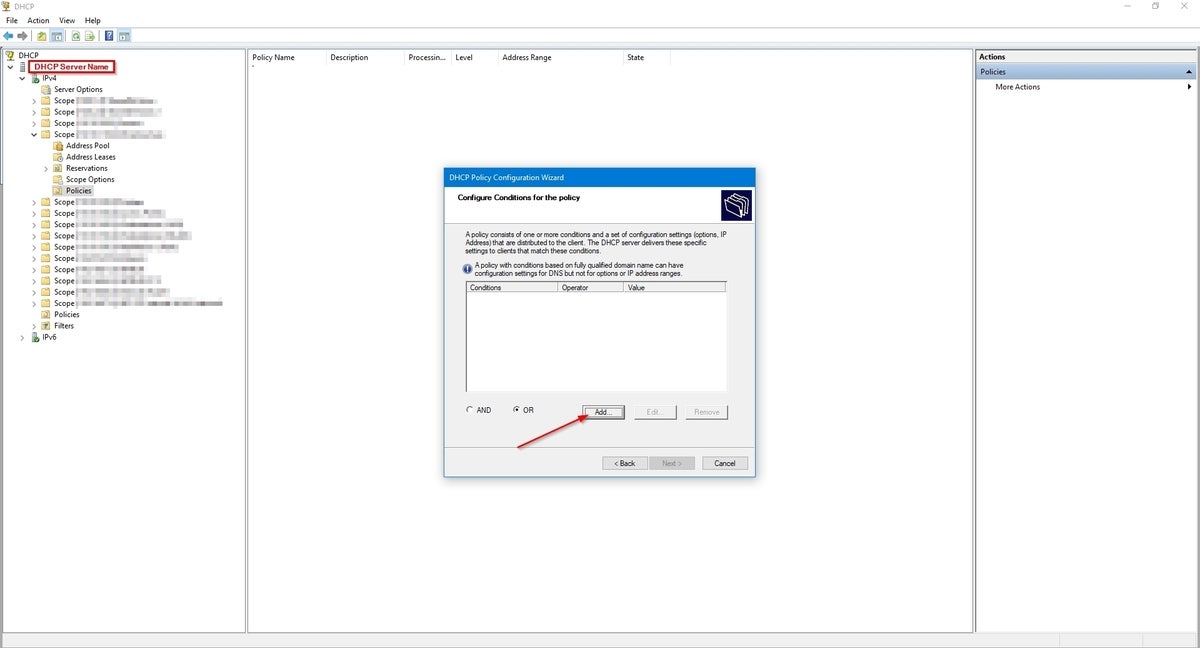Image resolution: width=1200 pixels, height=648 pixels.
Task: Expand the IPv6 node in the tree
Action: 22,337
